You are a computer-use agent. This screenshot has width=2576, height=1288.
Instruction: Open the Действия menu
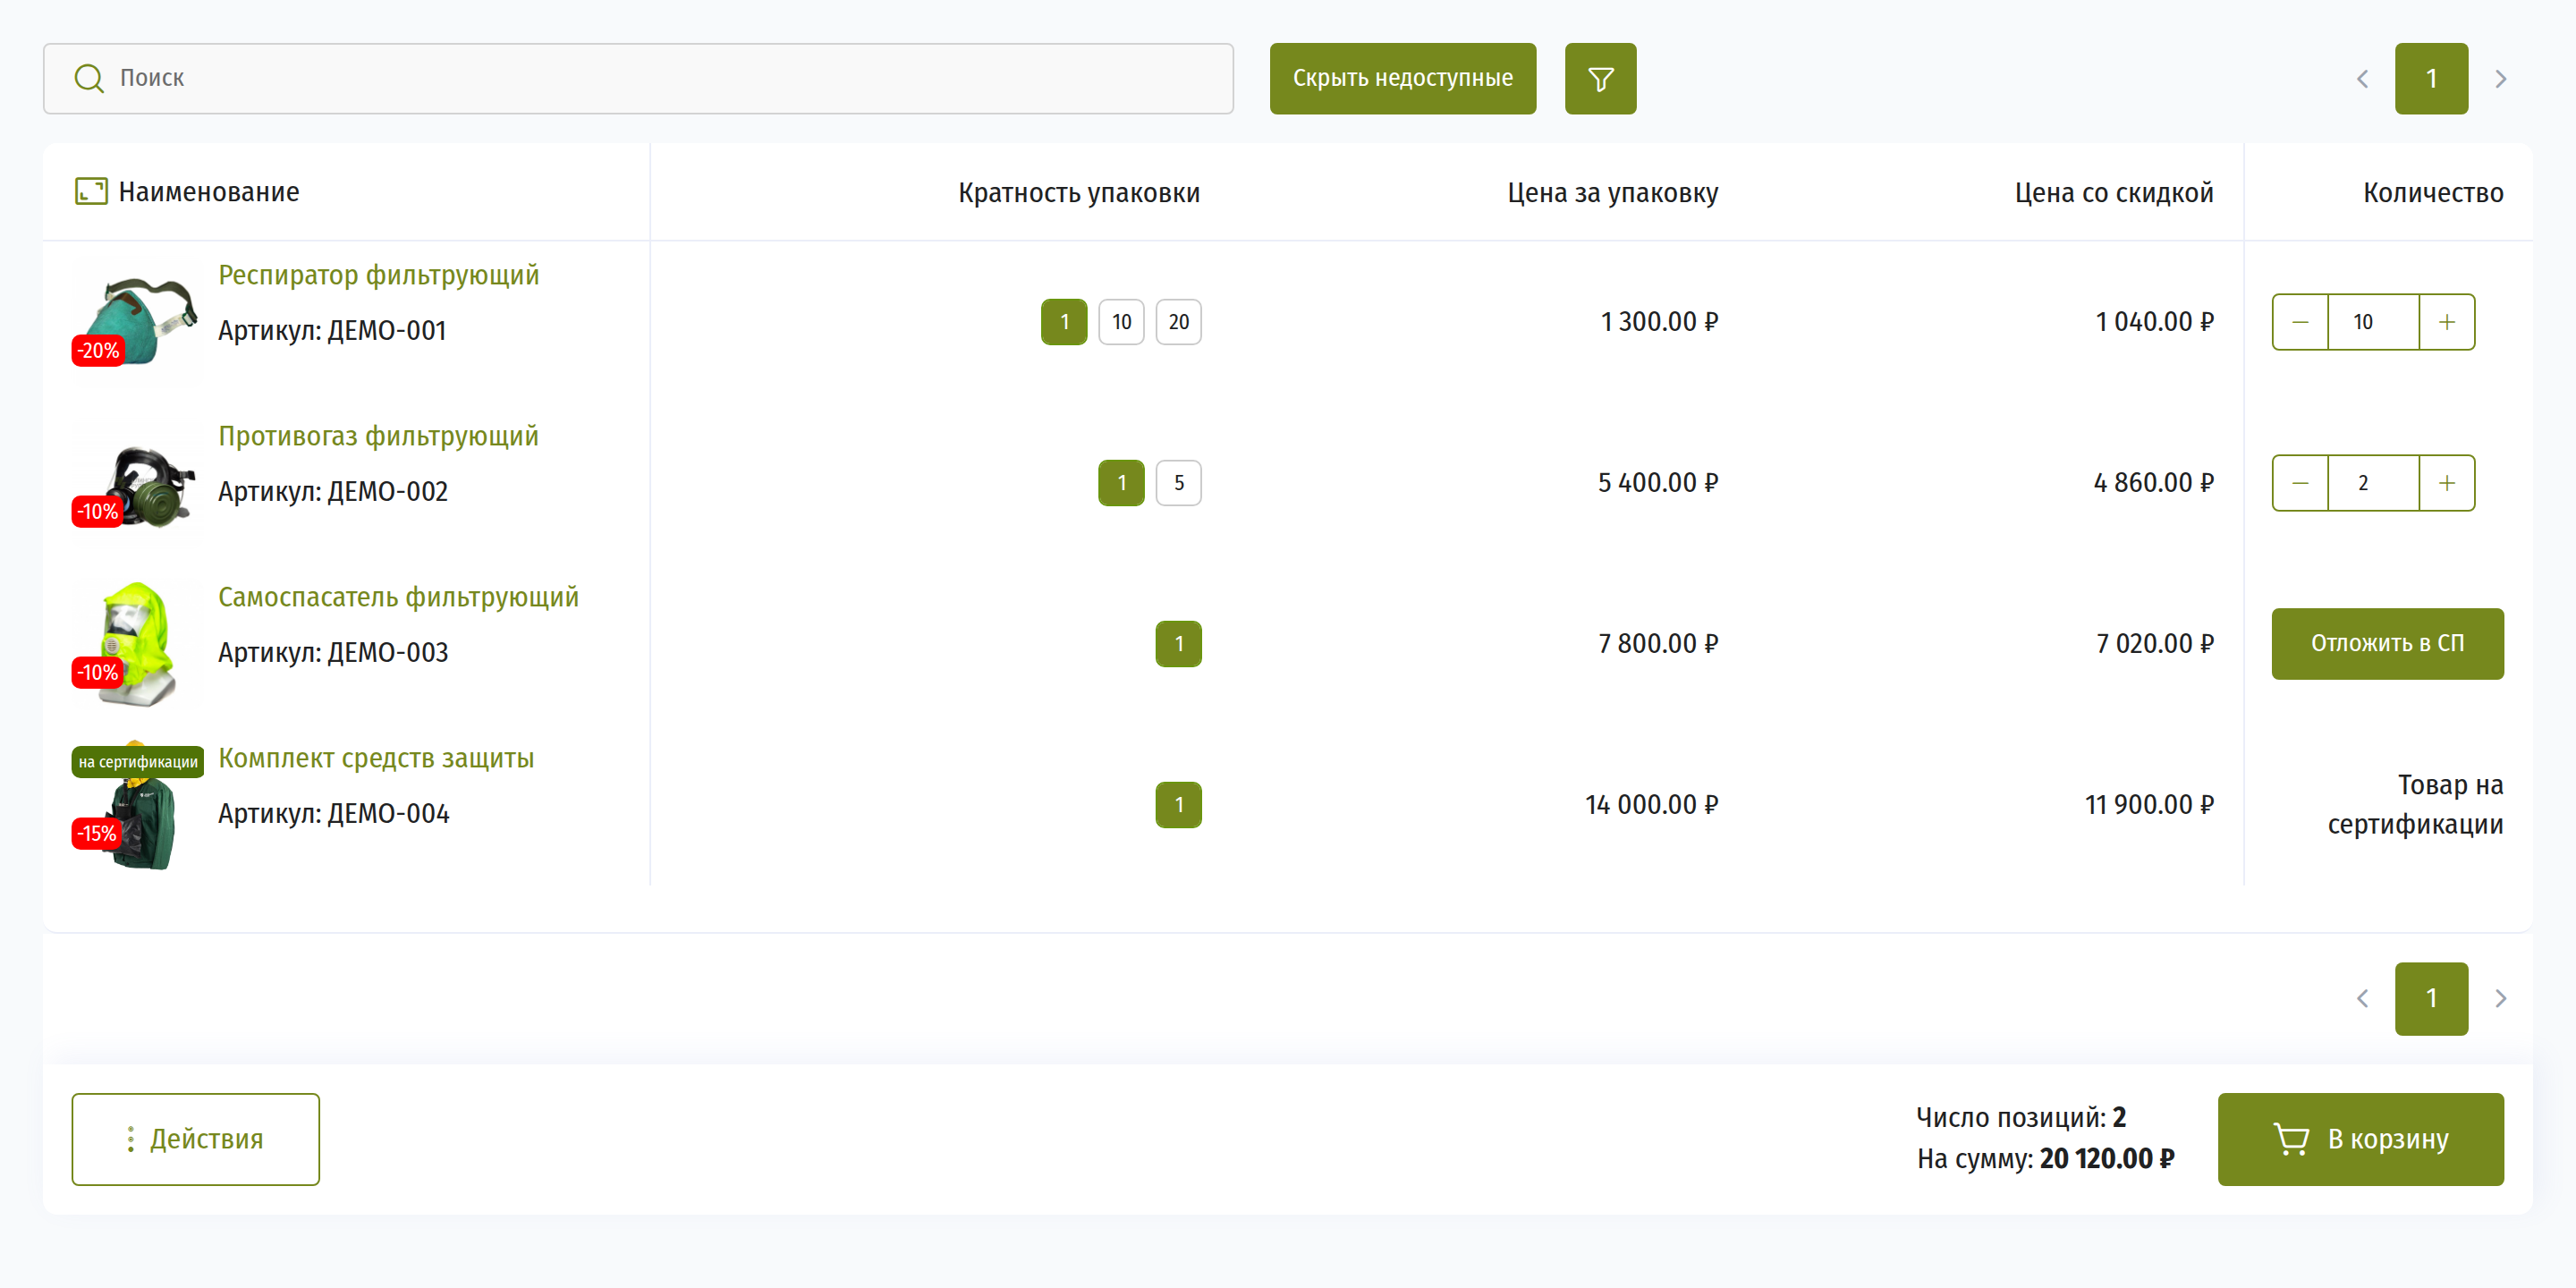[196, 1139]
